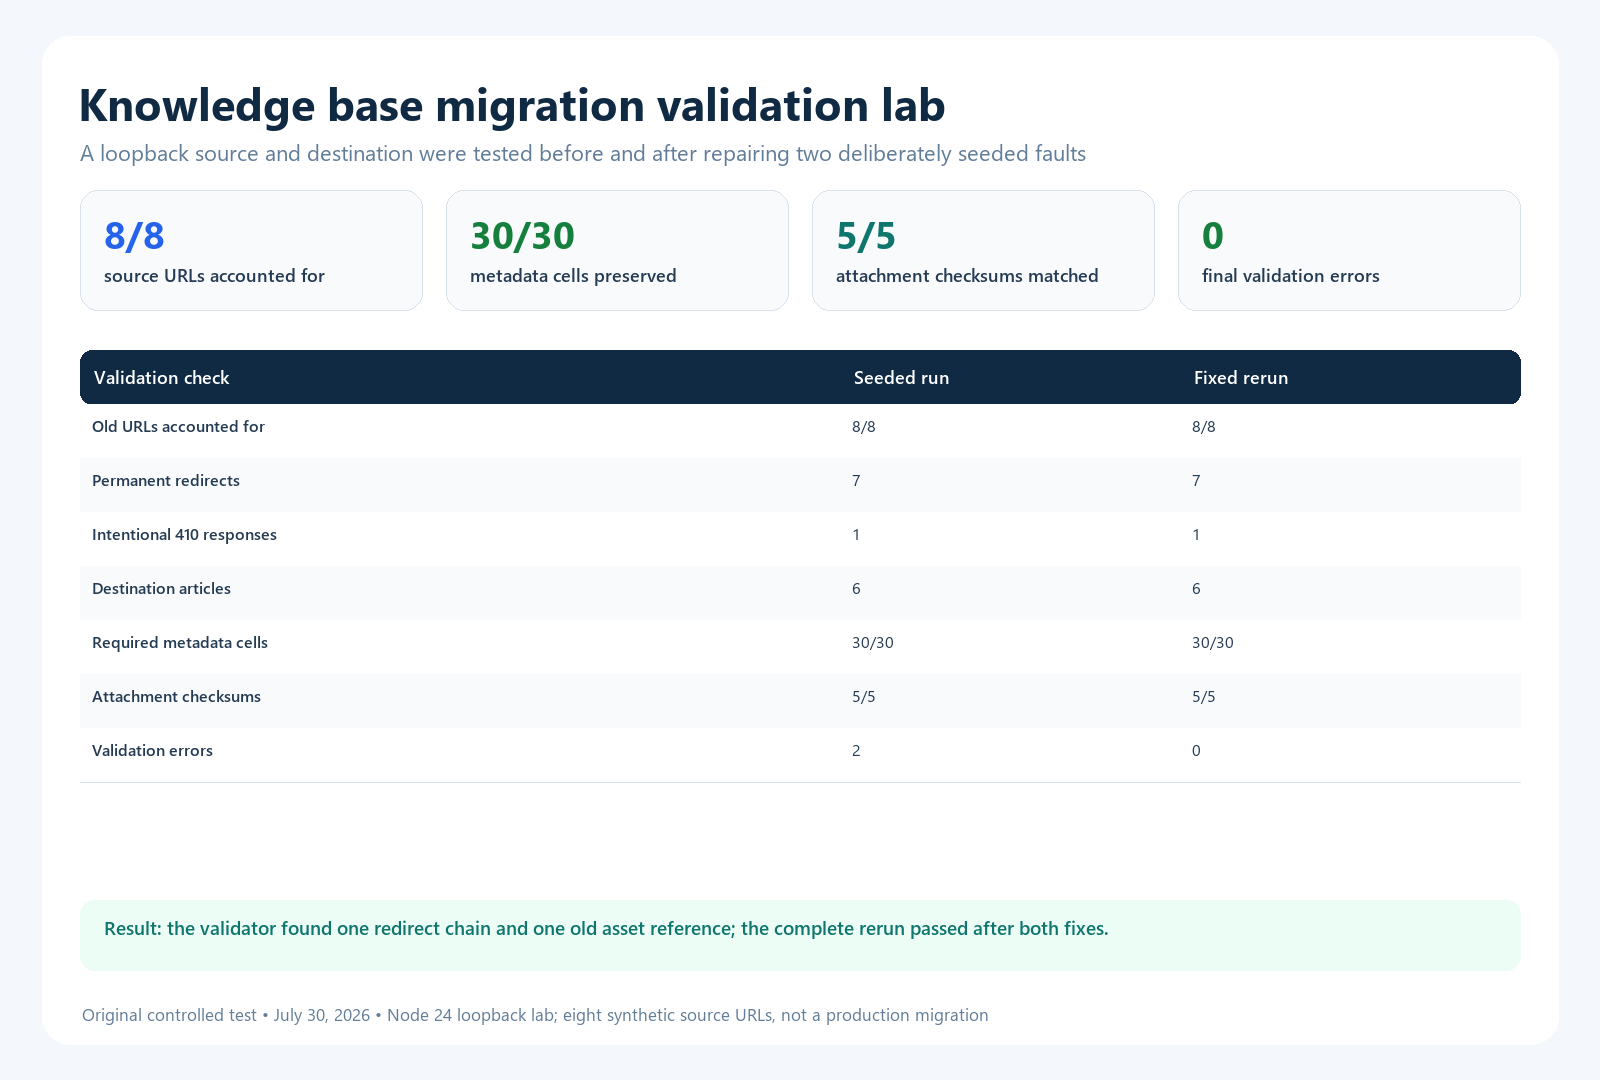Click Fixed rerun 6 in Destination articles row
Viewport: 1600px width, 1080px height.
tap(1196, 589)
